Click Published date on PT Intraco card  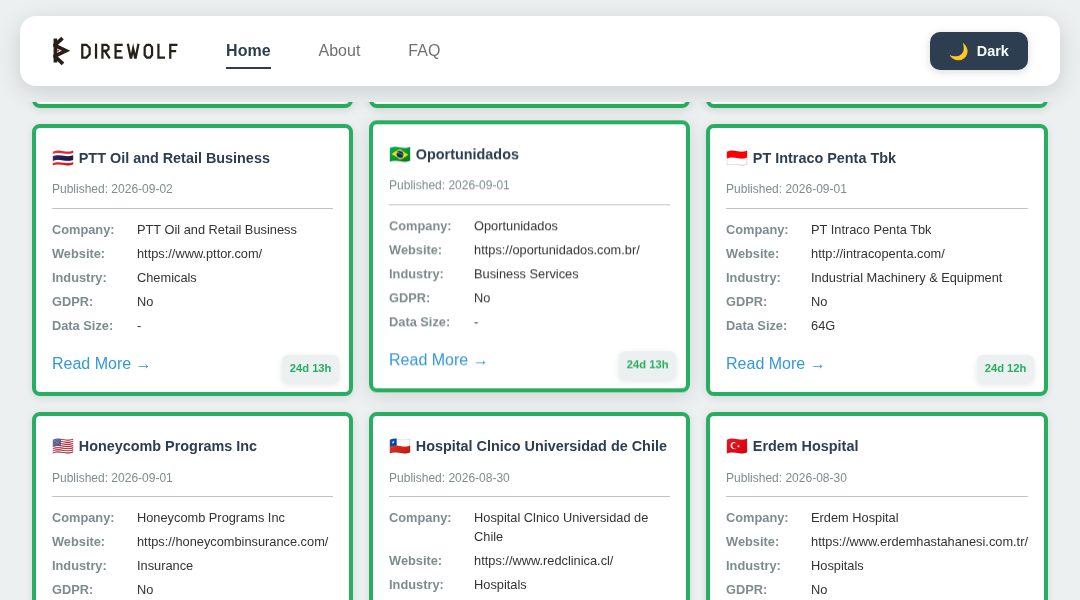click(x=786, y=189)
